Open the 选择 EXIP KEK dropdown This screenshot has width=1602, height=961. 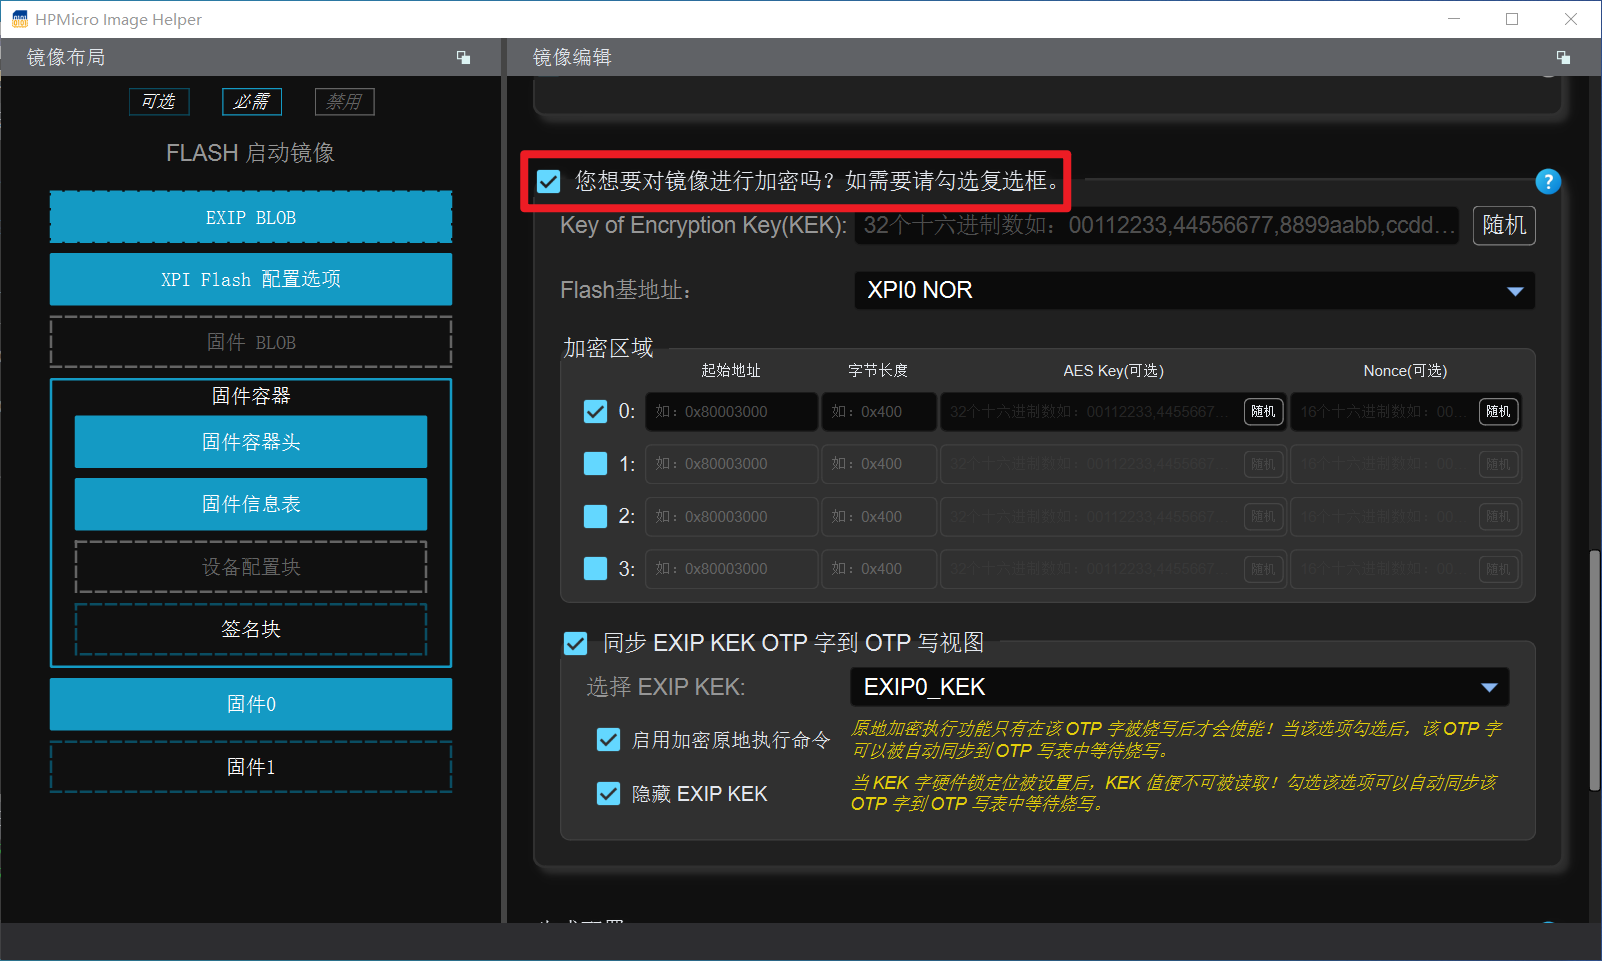point(1179,687)
